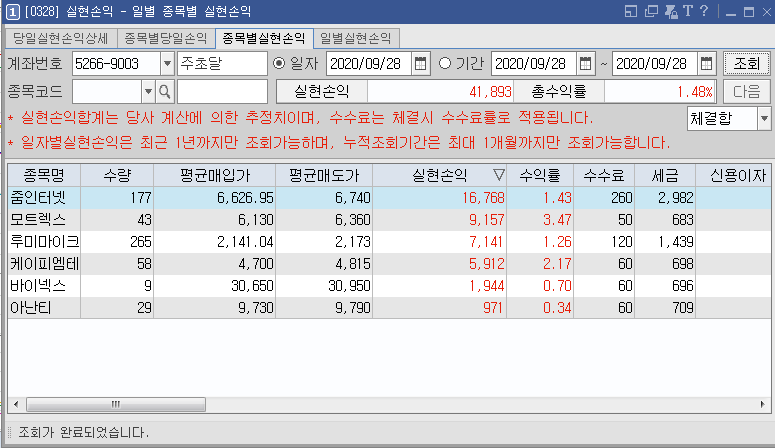Select the 바이넥스 row
775x448 pixels.
pos(389,286)
